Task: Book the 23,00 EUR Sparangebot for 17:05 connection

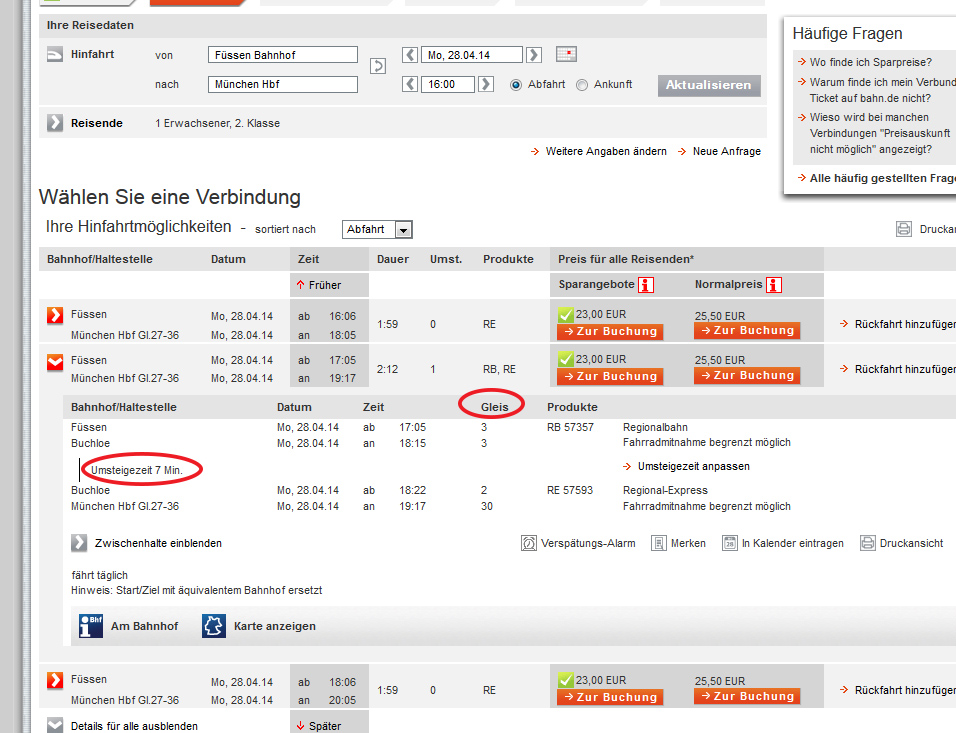Action: pyautogui.click(x=610, y=377)
